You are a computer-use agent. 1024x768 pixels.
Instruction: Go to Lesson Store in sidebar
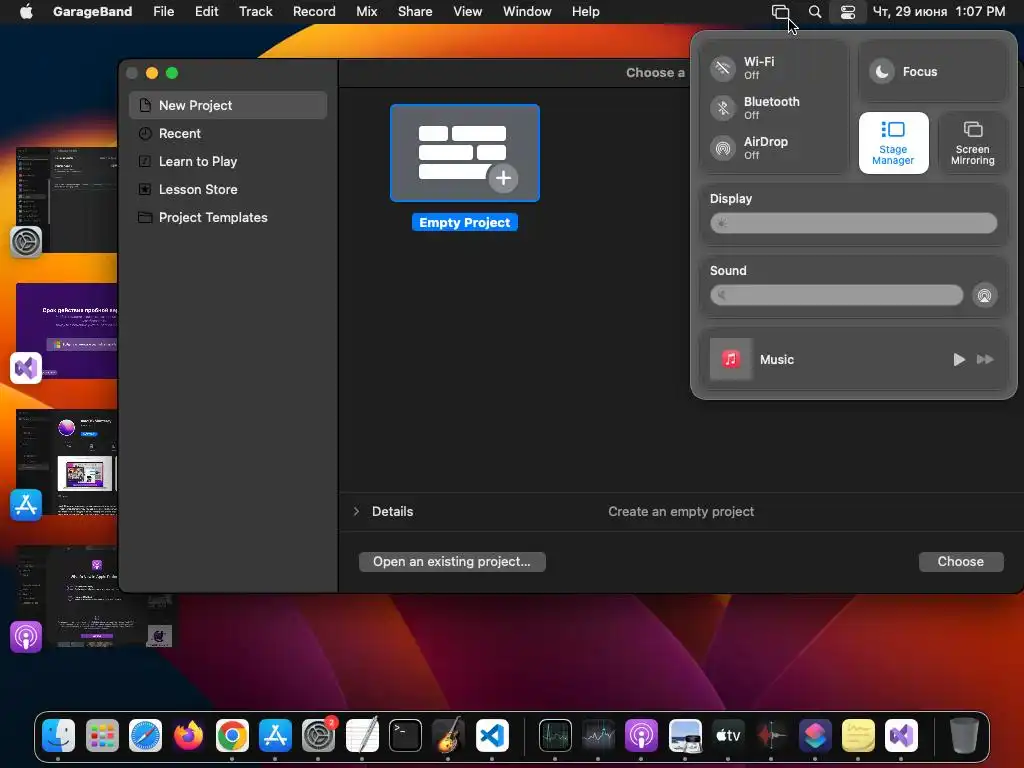tap(228, 189)
